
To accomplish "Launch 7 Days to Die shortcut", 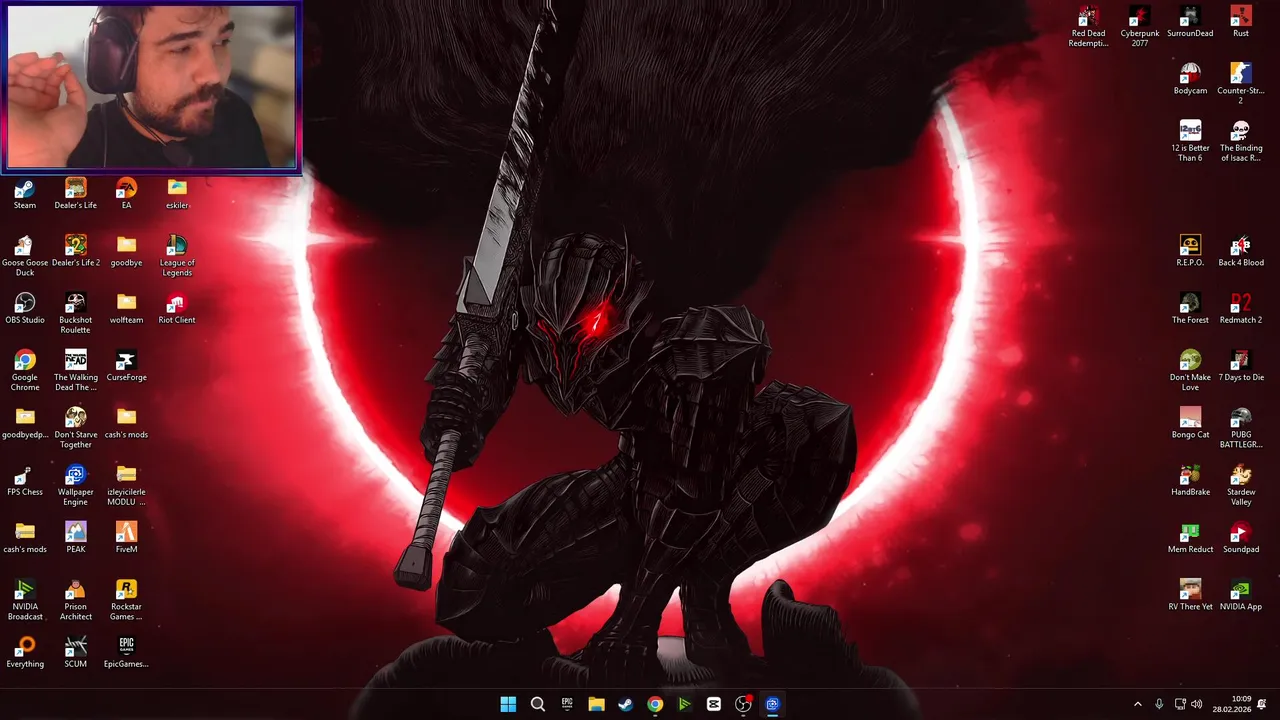I will (x=1241, y=366).
